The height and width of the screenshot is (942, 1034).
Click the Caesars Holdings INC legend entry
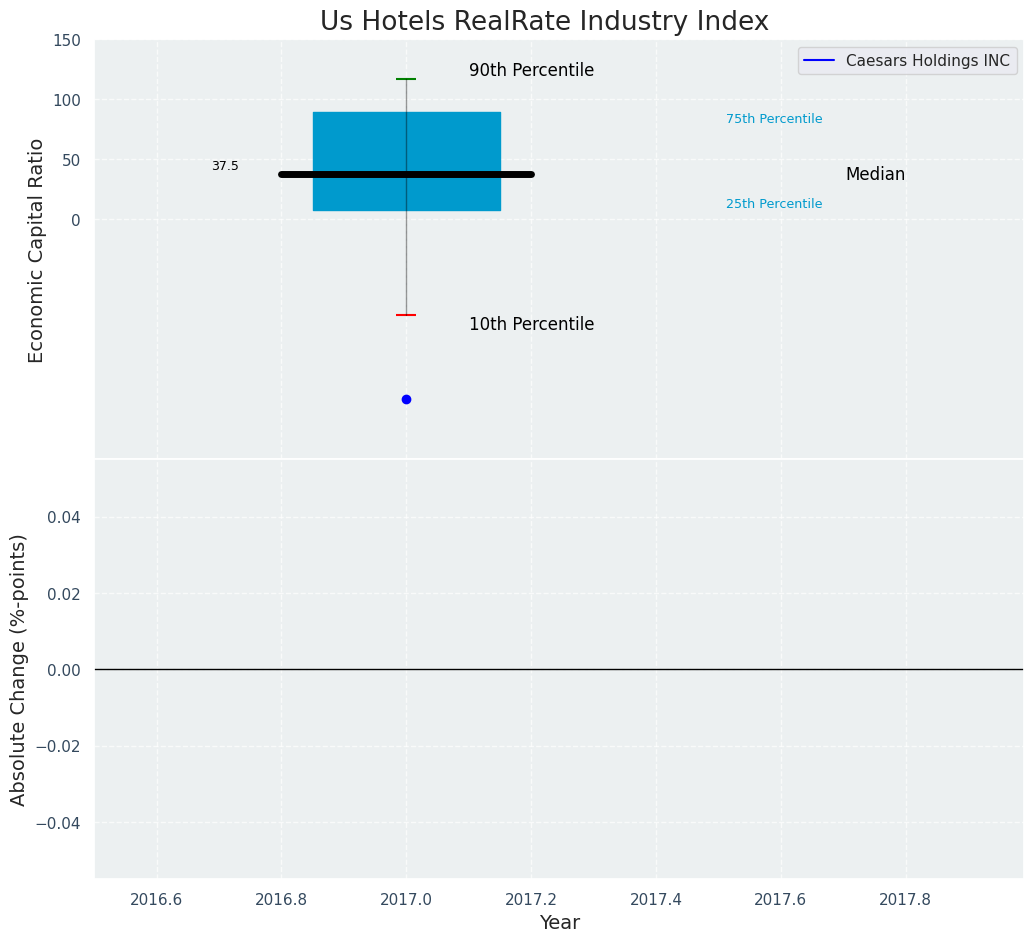point(927,60)
